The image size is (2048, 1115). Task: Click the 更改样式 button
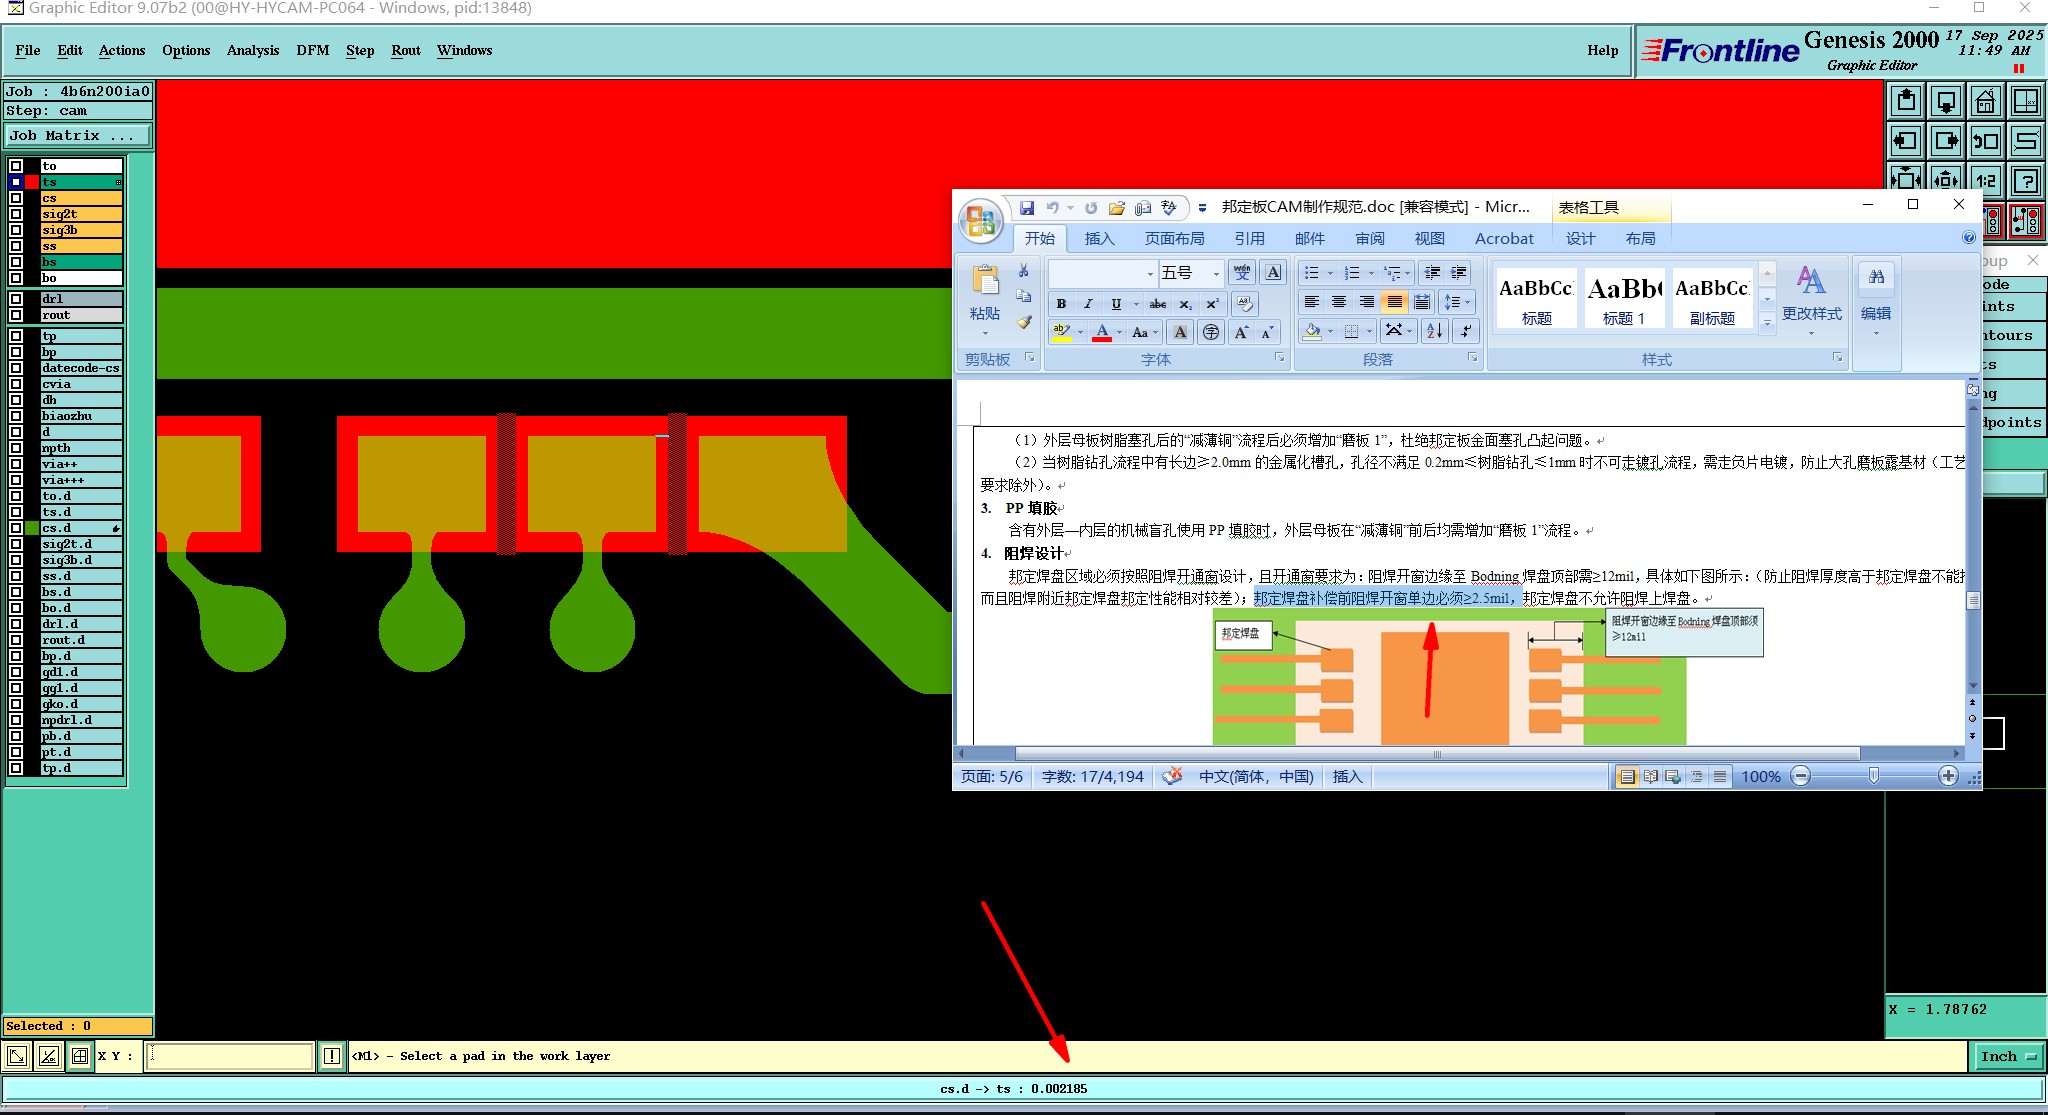click(x=1811, y=300)
